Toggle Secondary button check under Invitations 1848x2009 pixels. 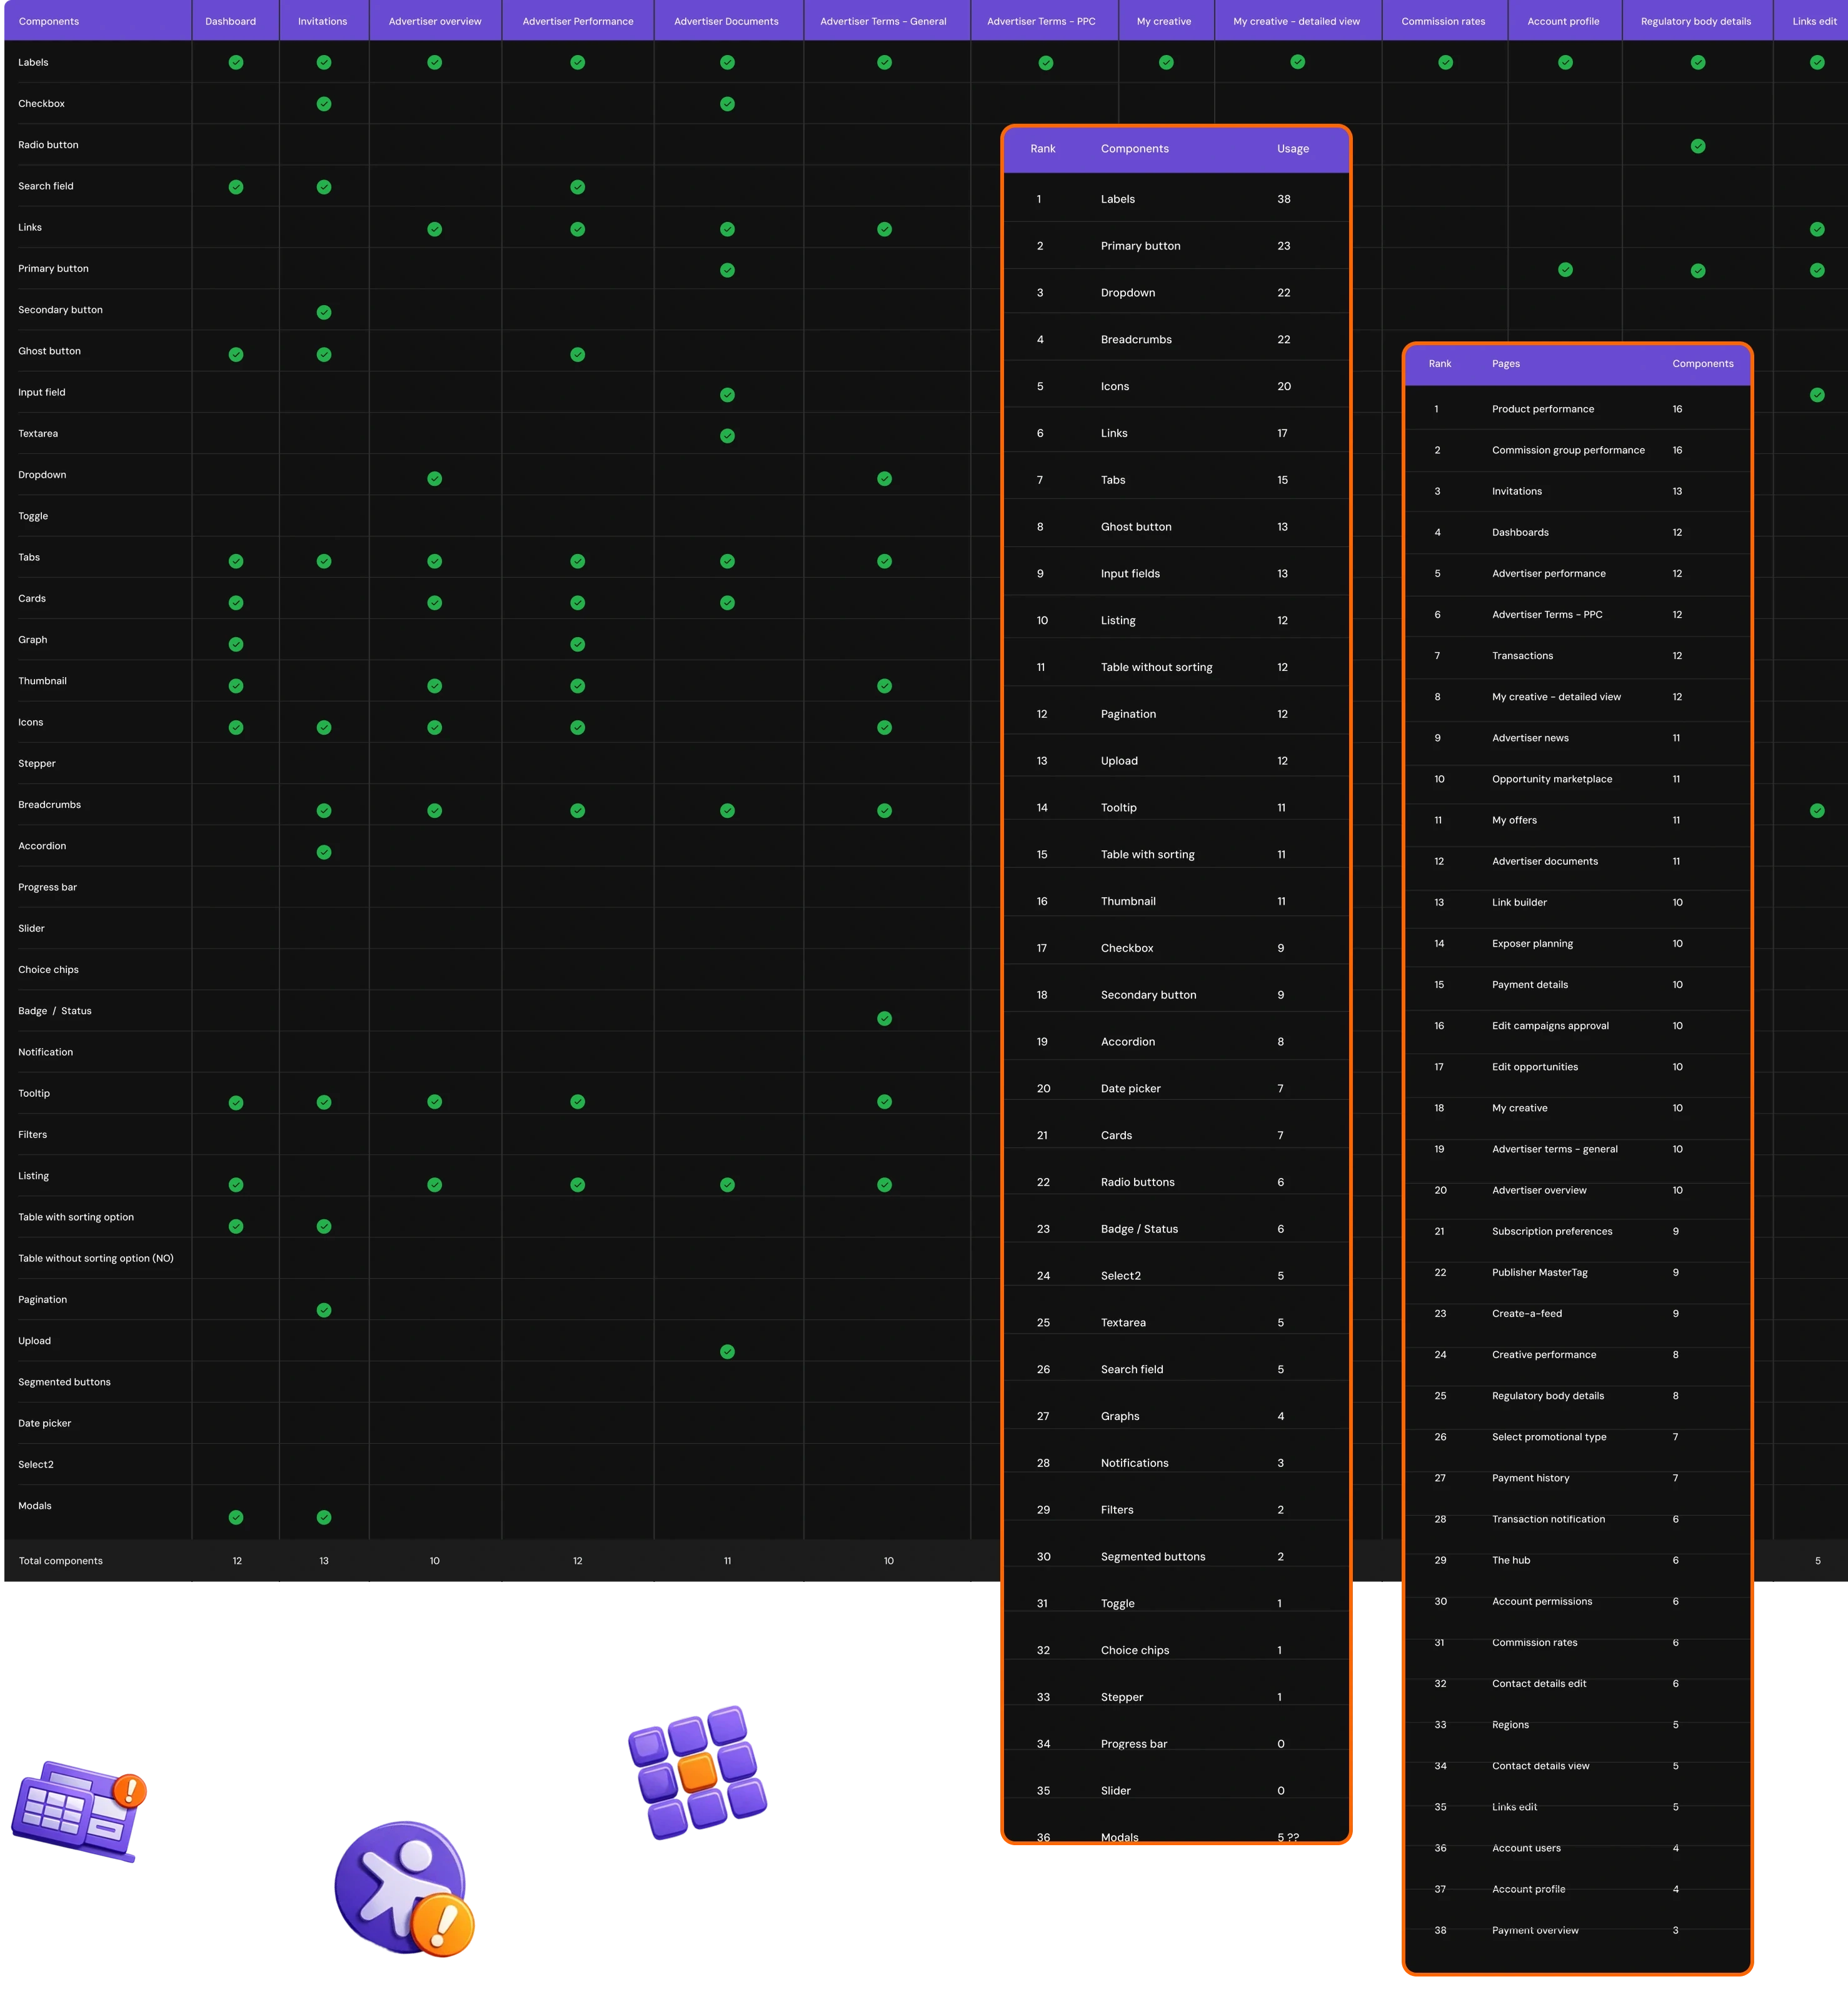click(x=324, y=312)
